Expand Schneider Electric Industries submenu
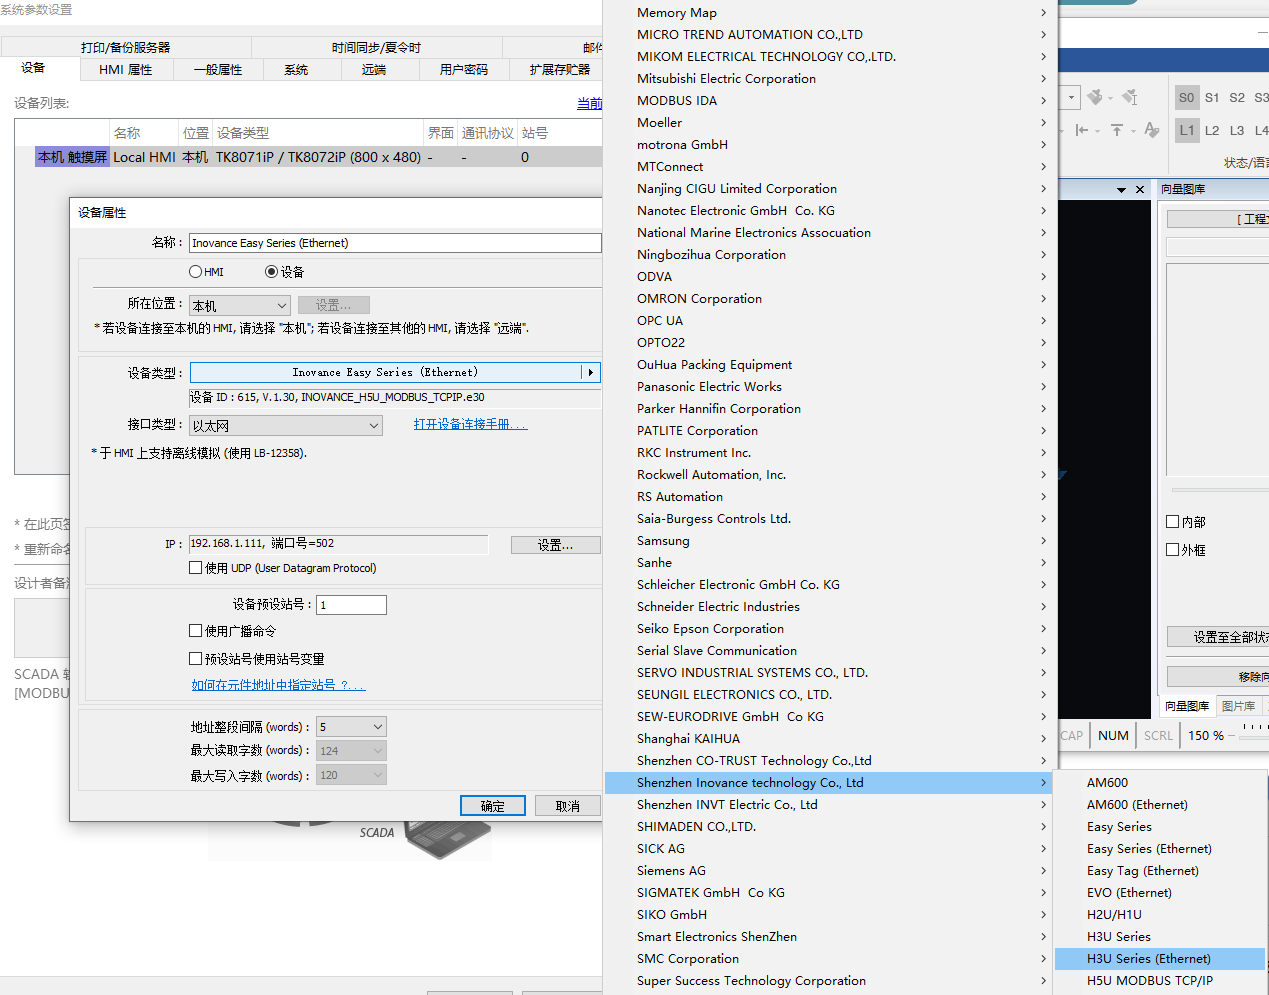Viewport: 1269px width, 995px height. click(827, 607)
